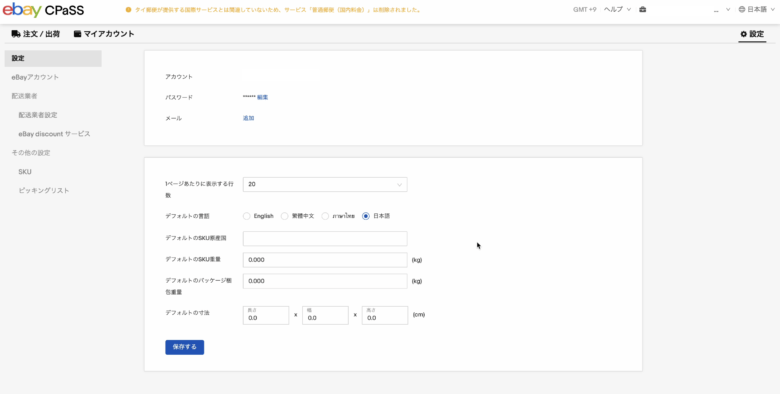Open 注文 / 出荷 with the truck icon
Image resolution: width=780 pixels, height=394 pixels.
point(36,34)
